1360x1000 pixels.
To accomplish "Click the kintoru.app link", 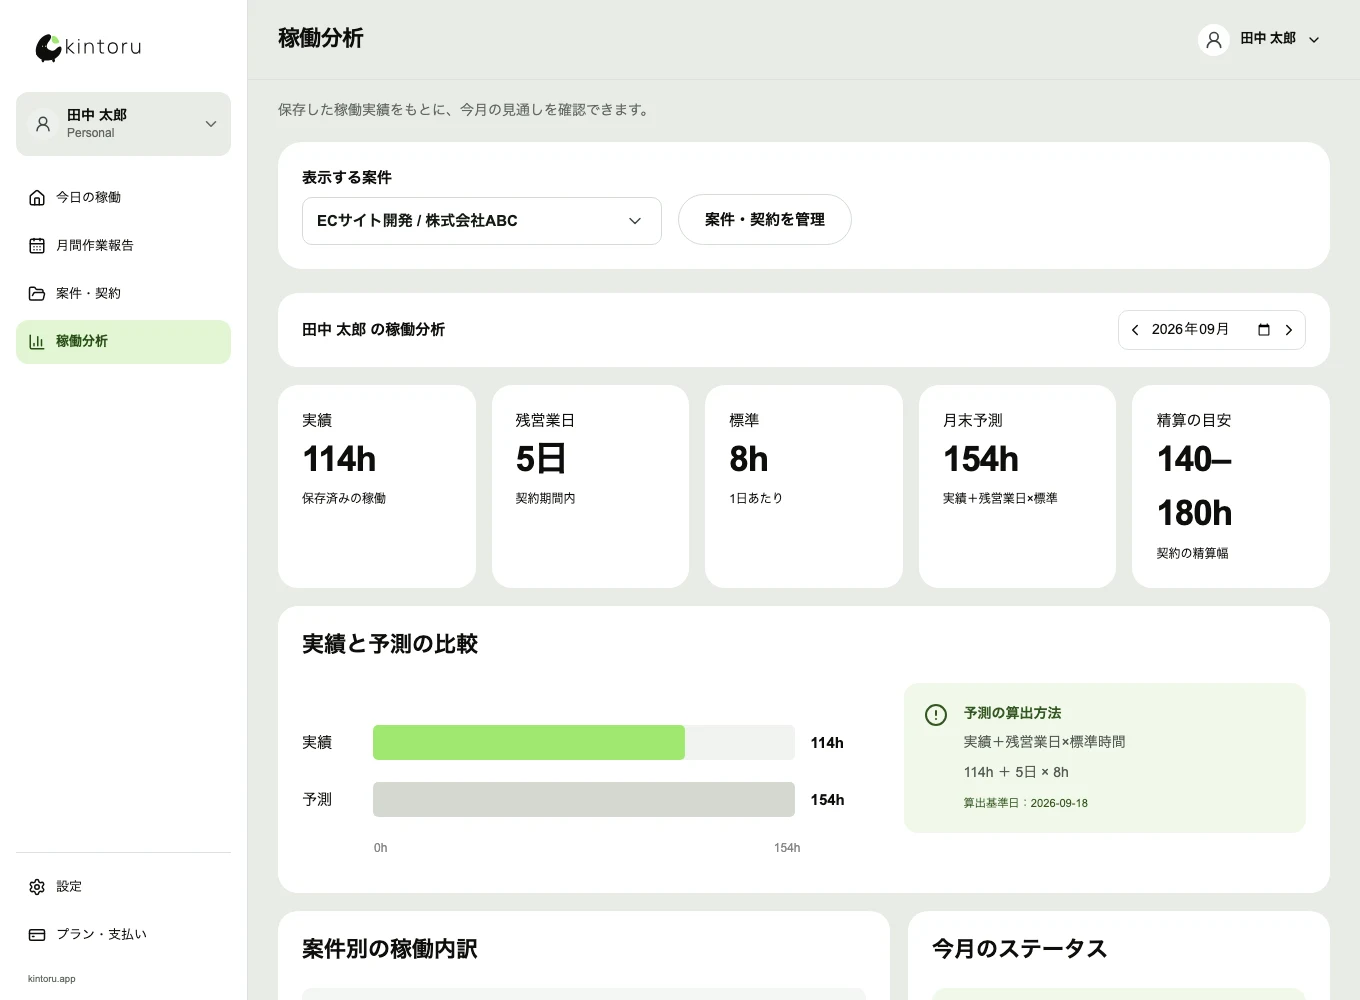I will (x=52, y=979).
